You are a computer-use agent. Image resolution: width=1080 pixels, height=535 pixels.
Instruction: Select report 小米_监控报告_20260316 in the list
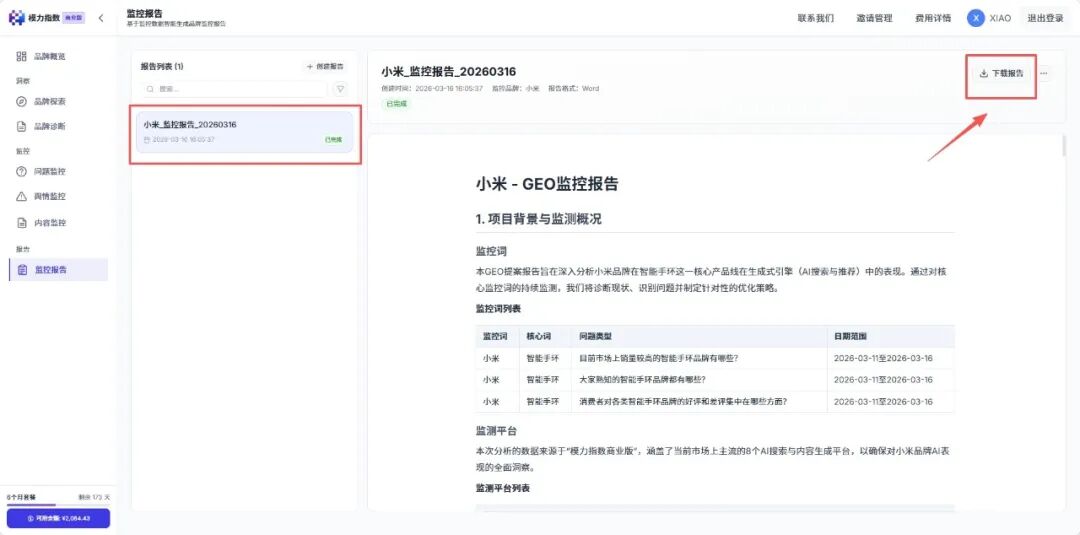click(x=245, y=132)
